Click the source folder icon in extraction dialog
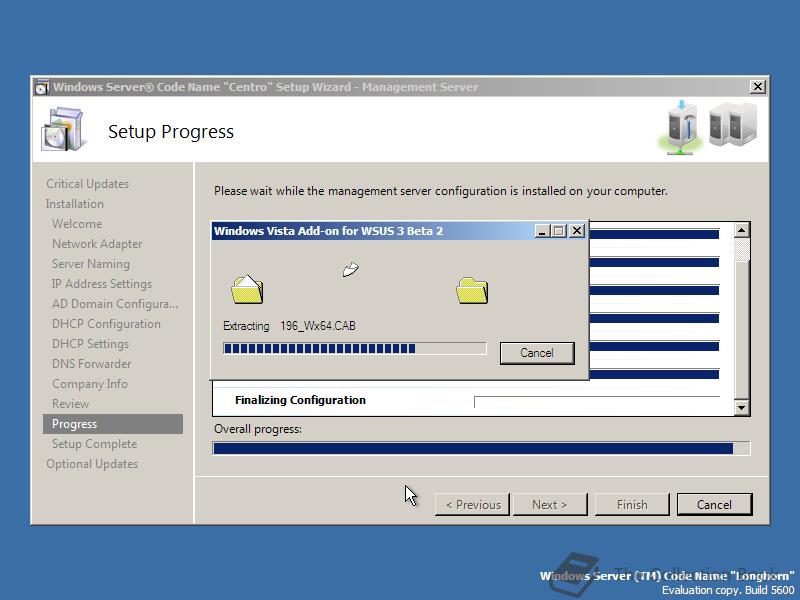 (x=247, y=289)
